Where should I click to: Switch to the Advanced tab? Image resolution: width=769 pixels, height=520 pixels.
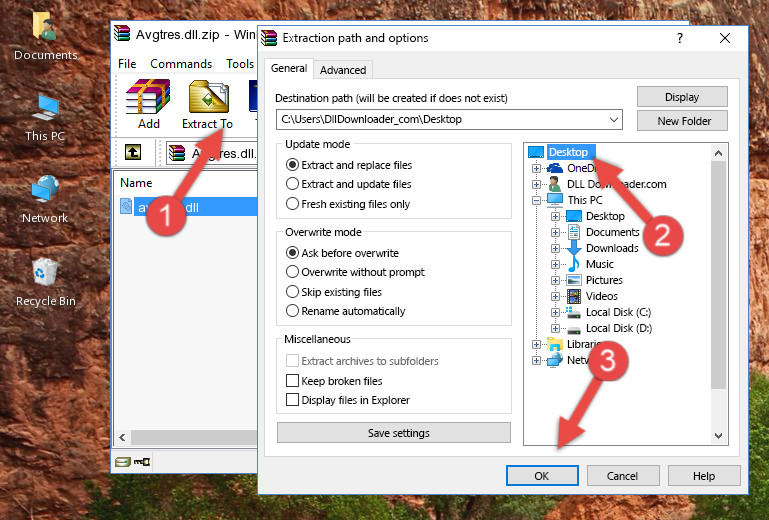click(x=343, y=70)
